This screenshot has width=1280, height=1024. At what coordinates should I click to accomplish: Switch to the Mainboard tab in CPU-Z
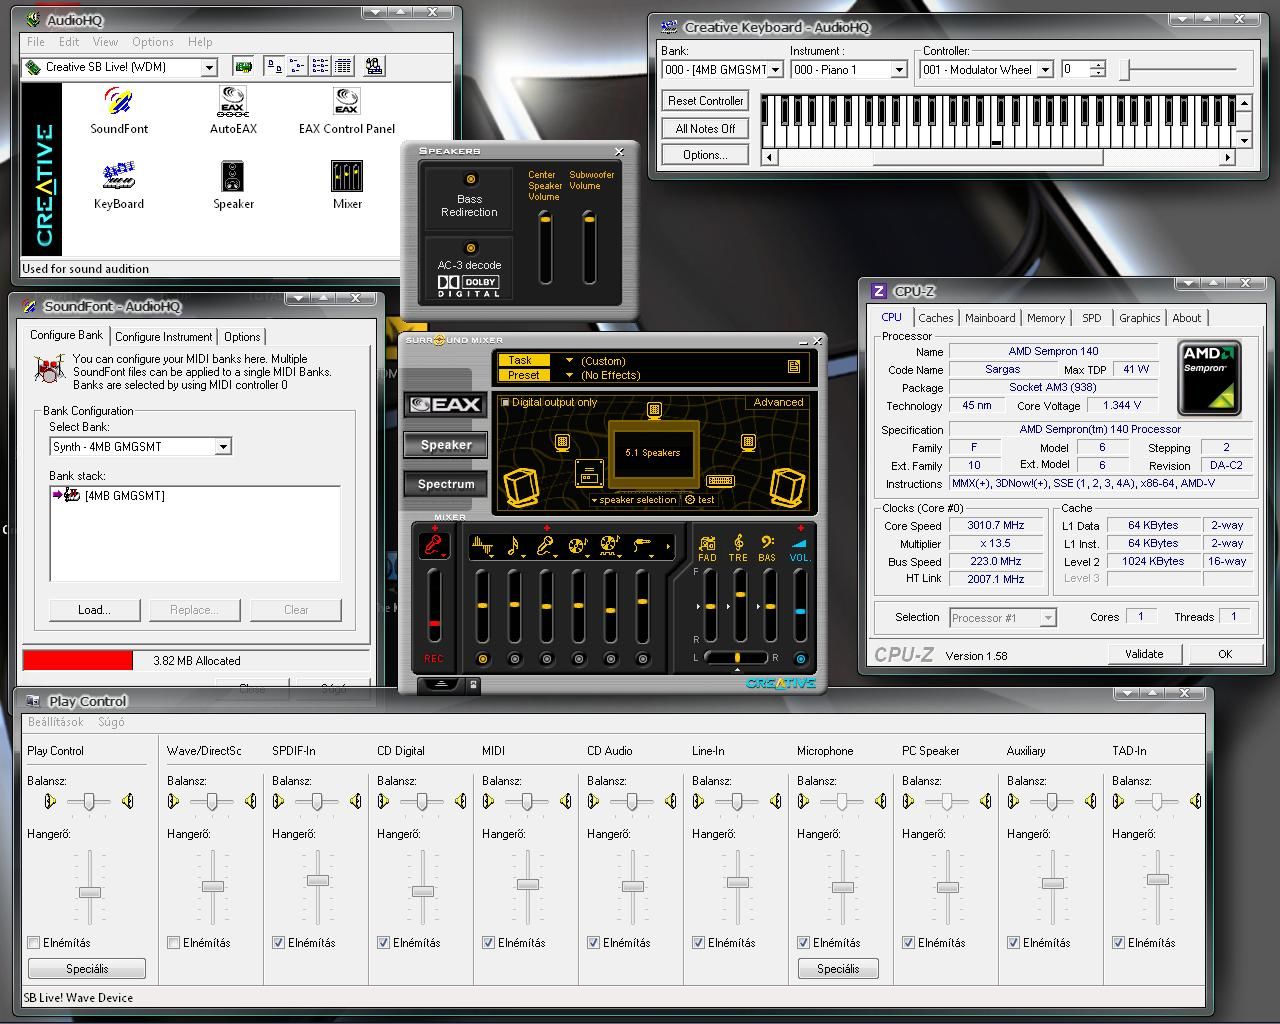990,318
